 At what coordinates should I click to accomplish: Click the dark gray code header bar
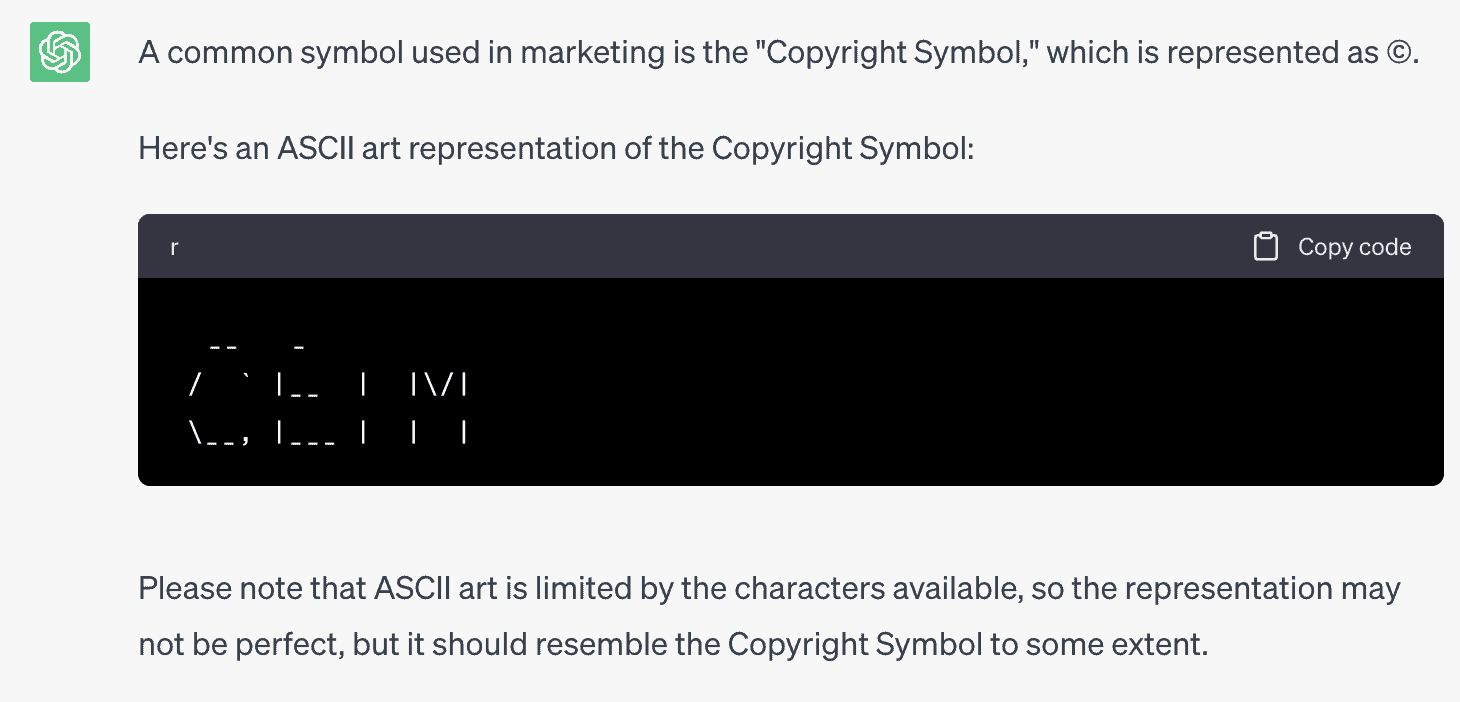tap(790, 246)
